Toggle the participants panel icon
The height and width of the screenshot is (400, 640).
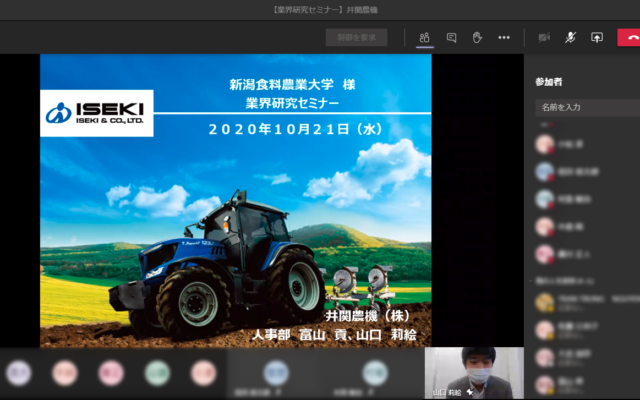tap(424, 38)
